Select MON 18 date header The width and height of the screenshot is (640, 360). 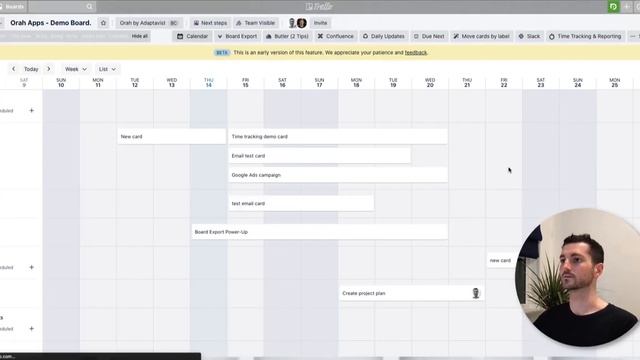(356, 82)
